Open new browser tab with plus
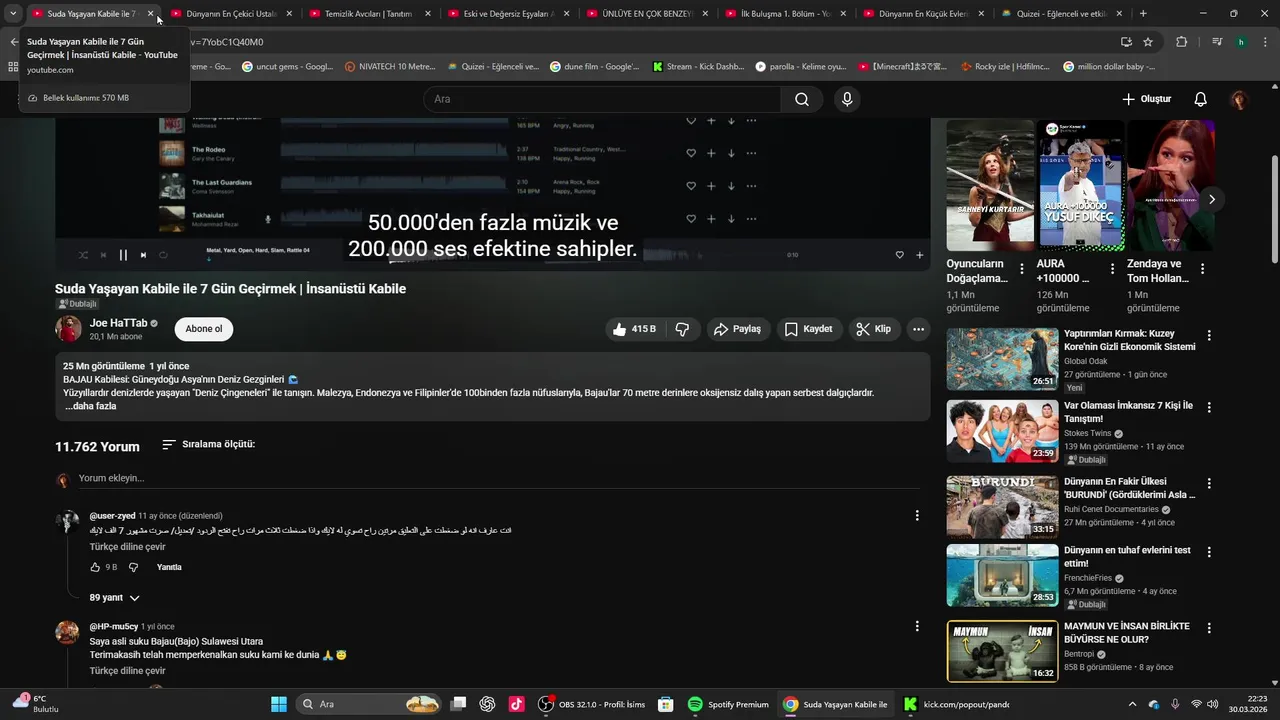 [x=1143, y=14]
